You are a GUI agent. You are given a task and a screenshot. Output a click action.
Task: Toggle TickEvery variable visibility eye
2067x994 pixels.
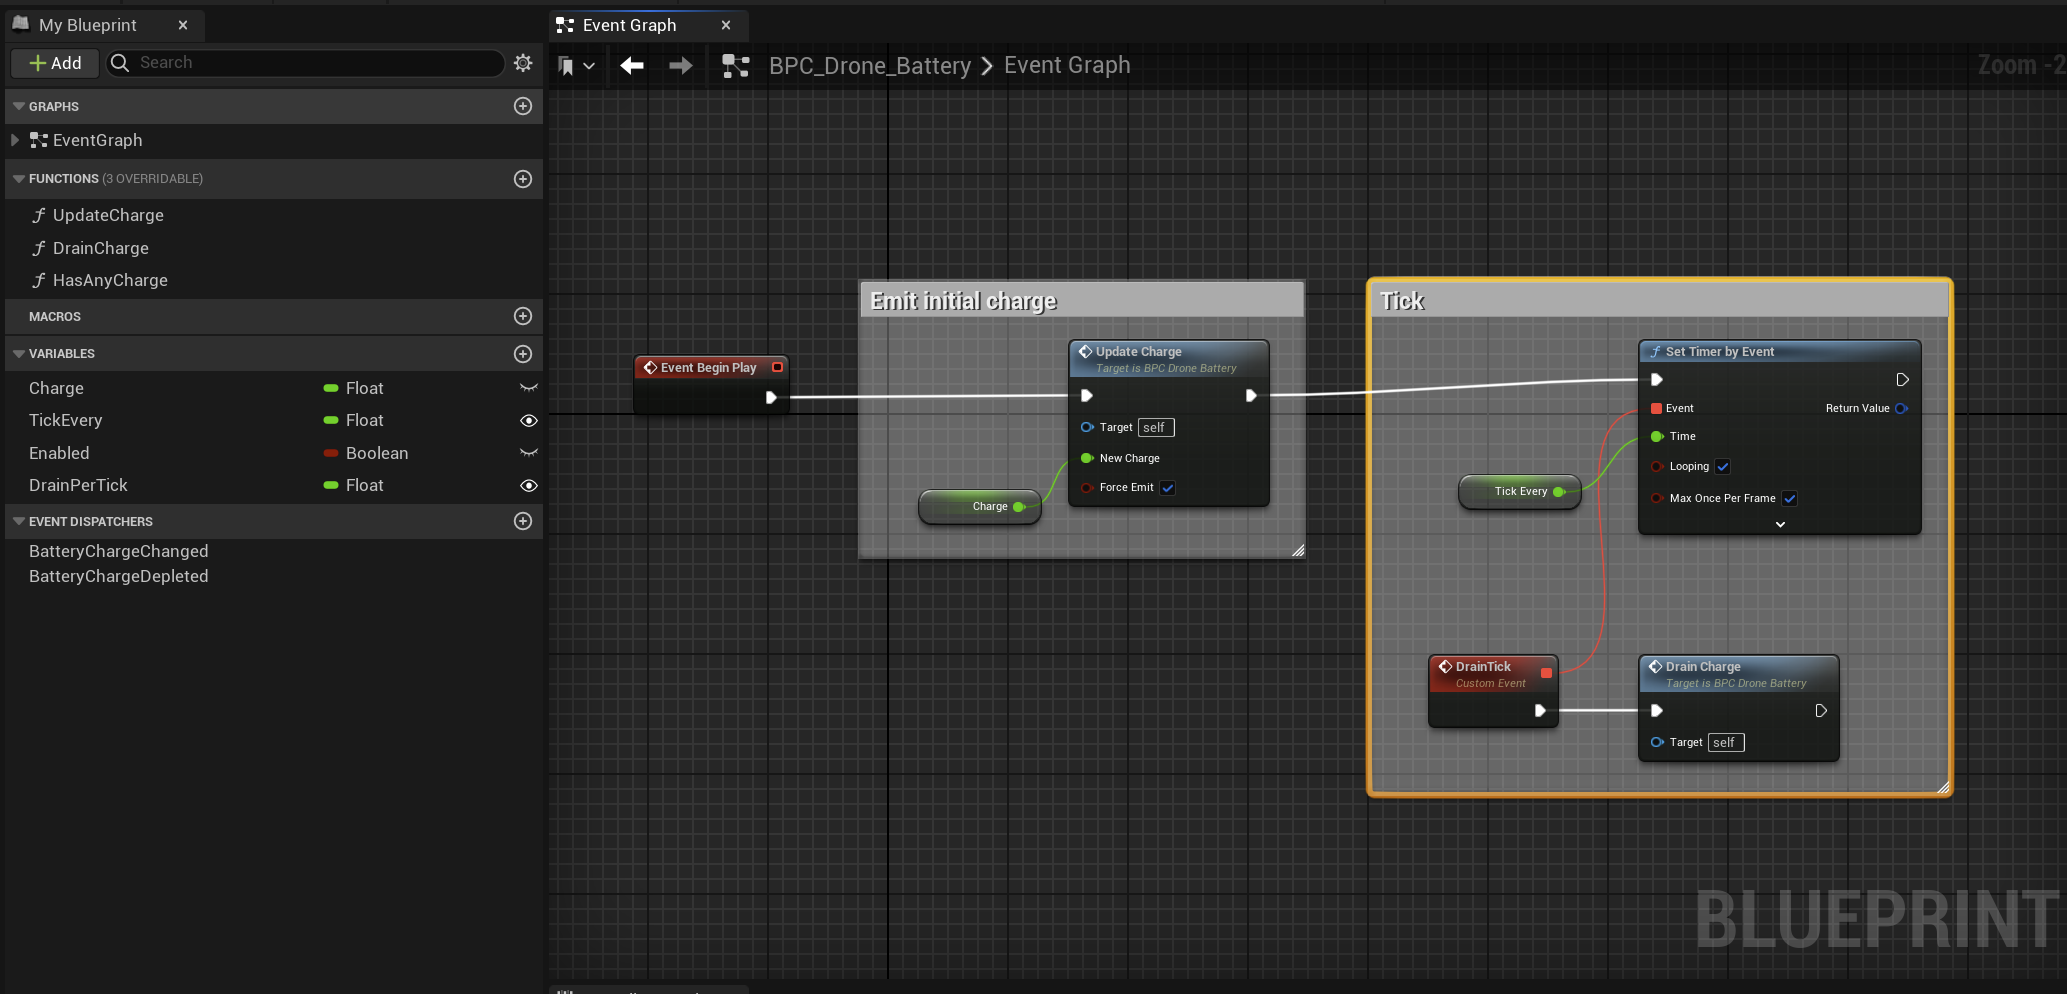tap(529, 420)
